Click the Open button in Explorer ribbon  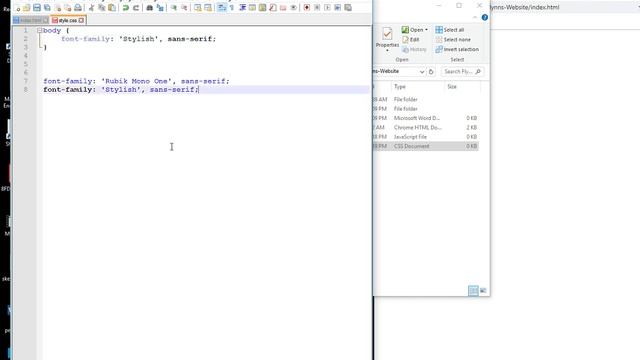pos(412,30)
